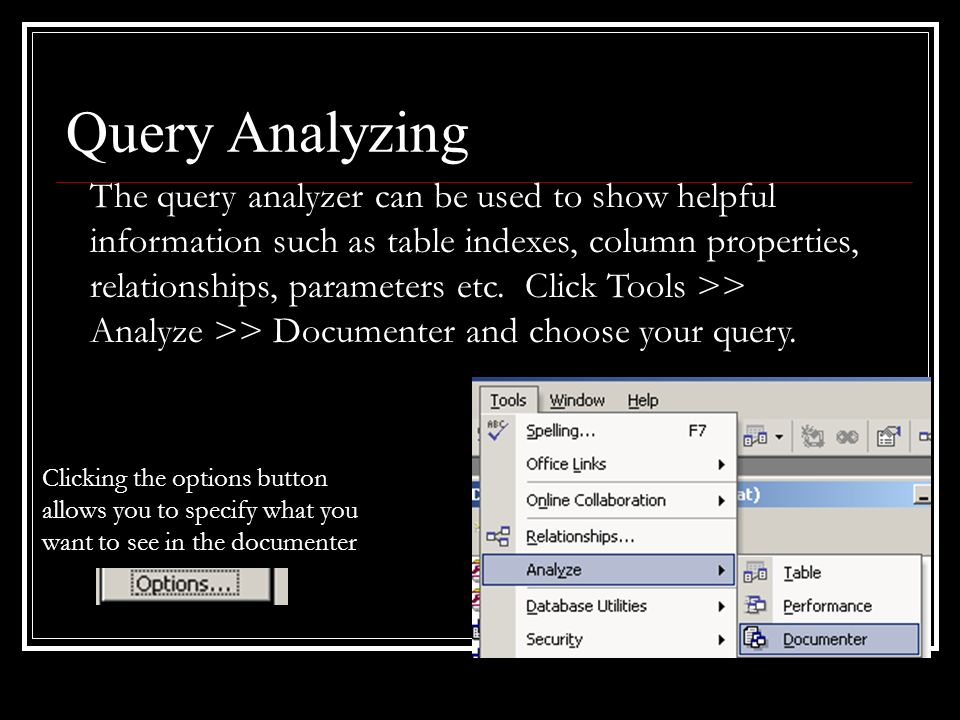The image size is (960, 720).
Task: Select Relationships... menu entry
Action: coord(609,536)
